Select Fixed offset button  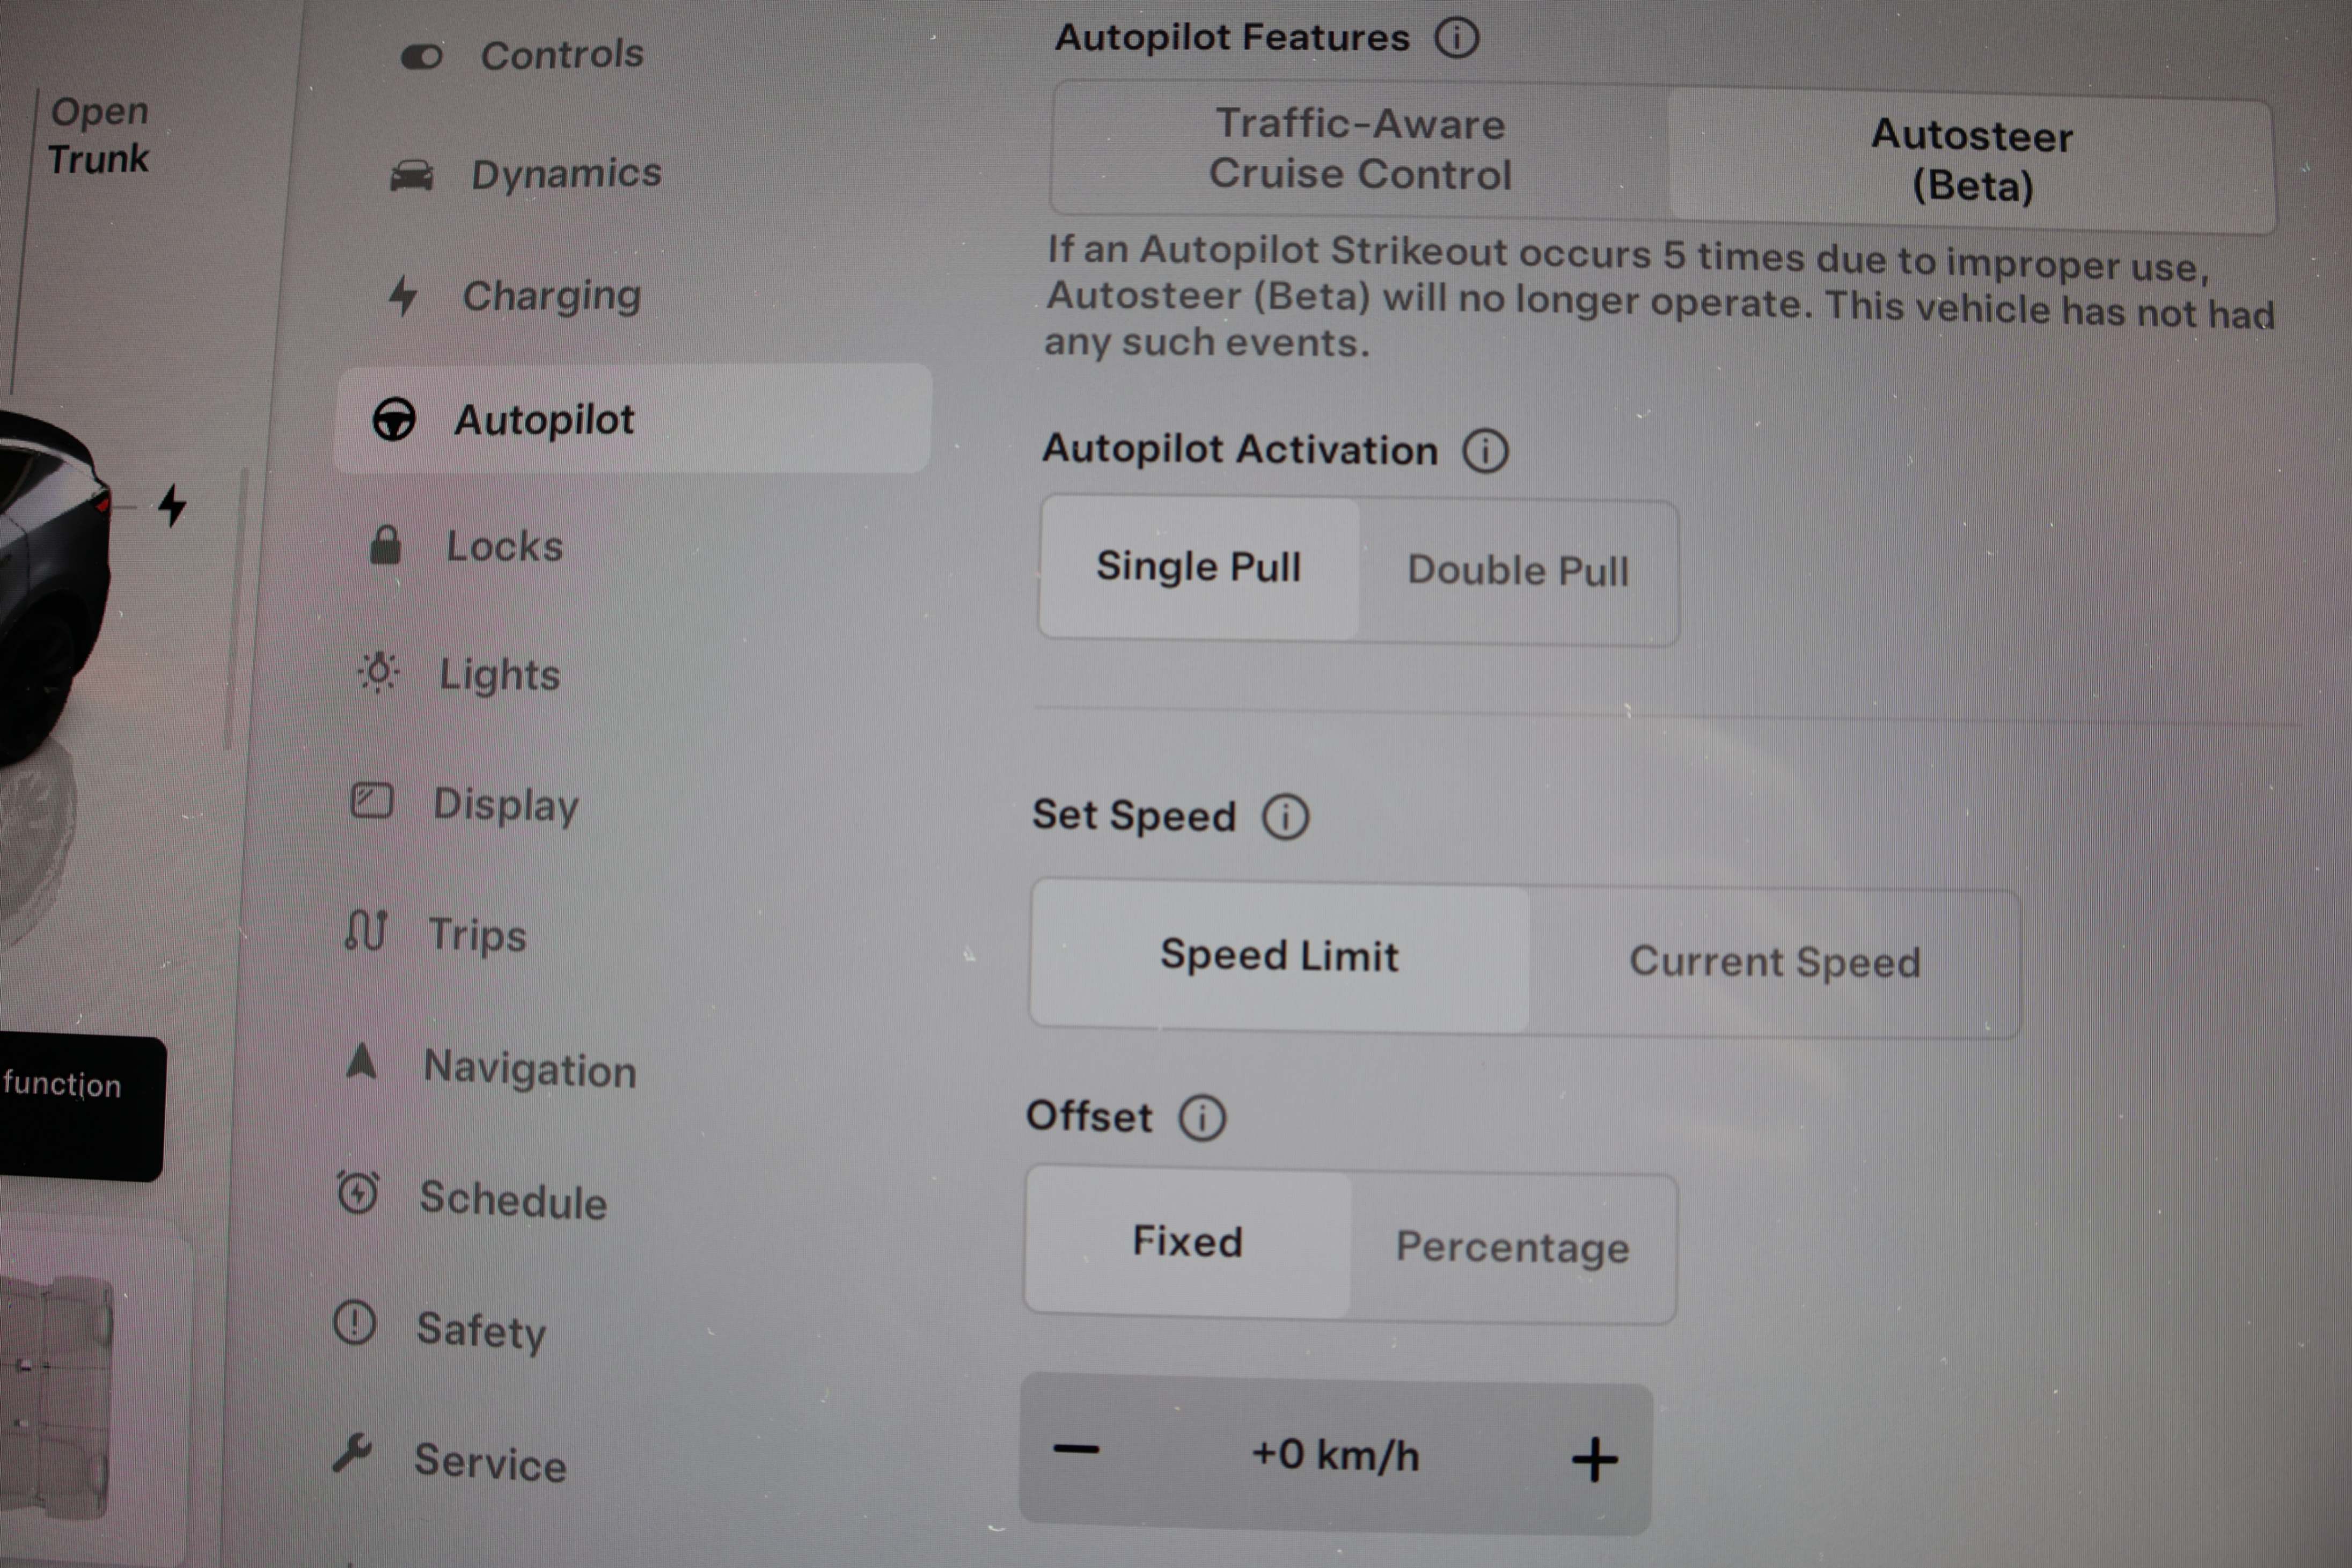click(1188, 1242)
